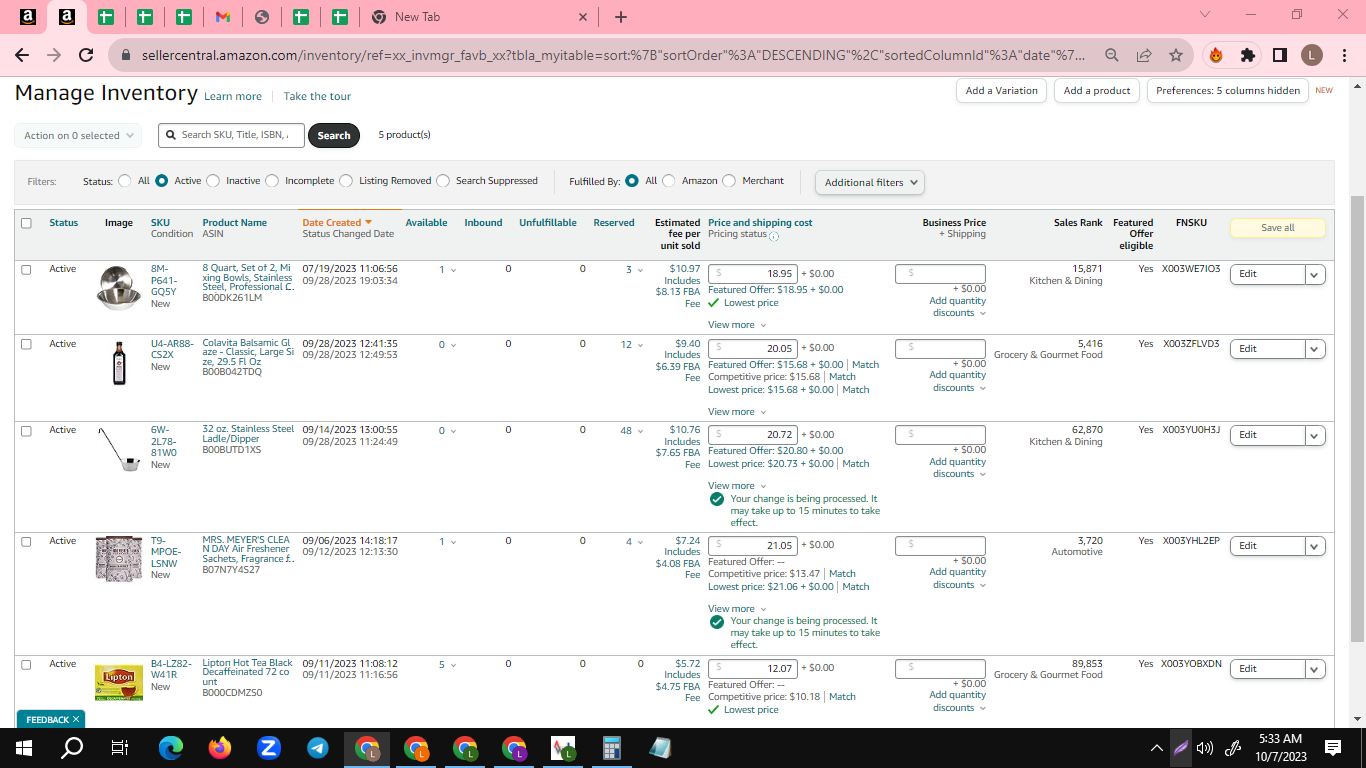Screen dimensions: 1366x768
Task: Expand Add quantity discounts for Lipton row
Action: click(958, 701)
